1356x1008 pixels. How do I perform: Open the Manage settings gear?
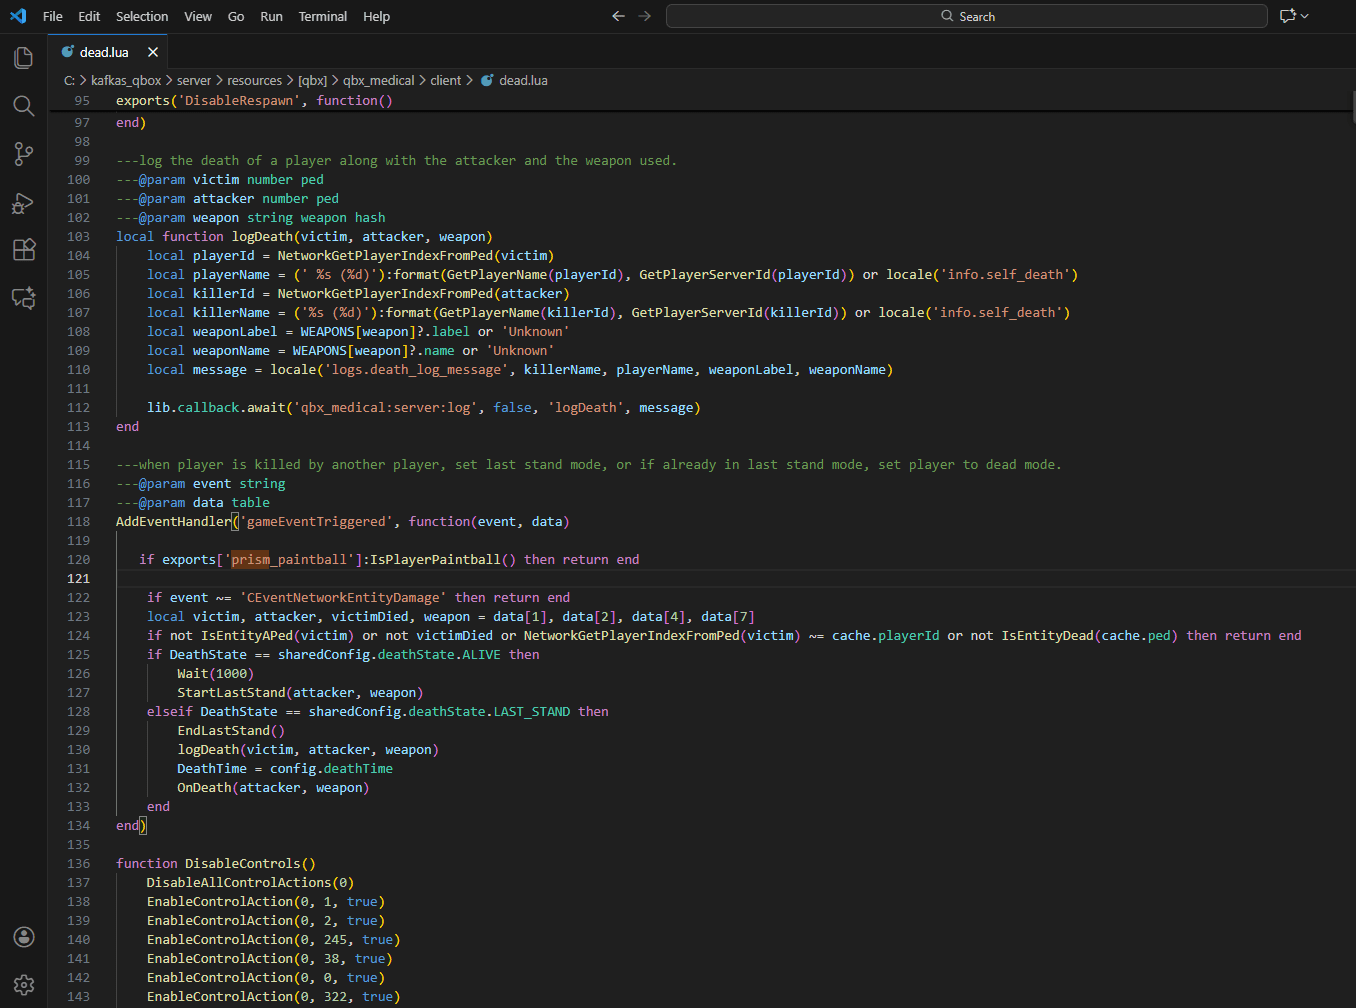(x=24, y=985)
